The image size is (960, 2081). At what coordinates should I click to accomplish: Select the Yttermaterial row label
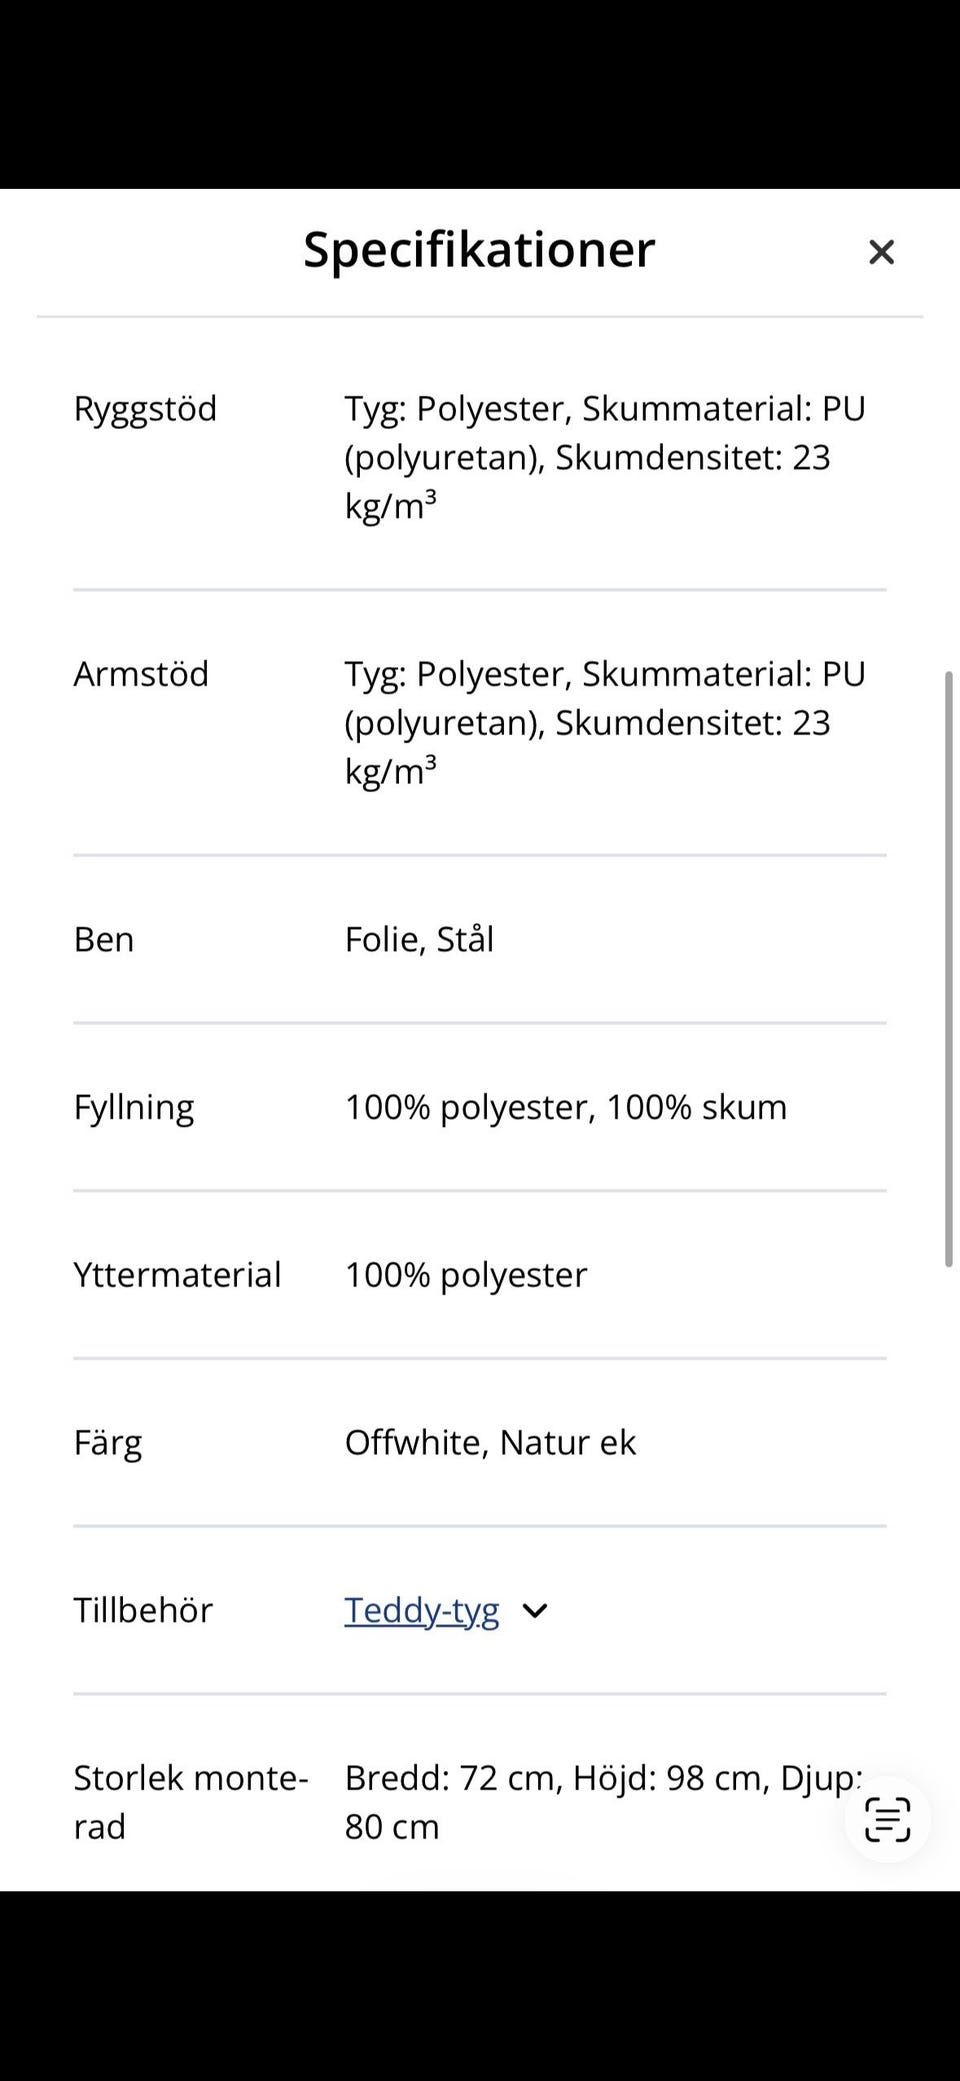177,1275
